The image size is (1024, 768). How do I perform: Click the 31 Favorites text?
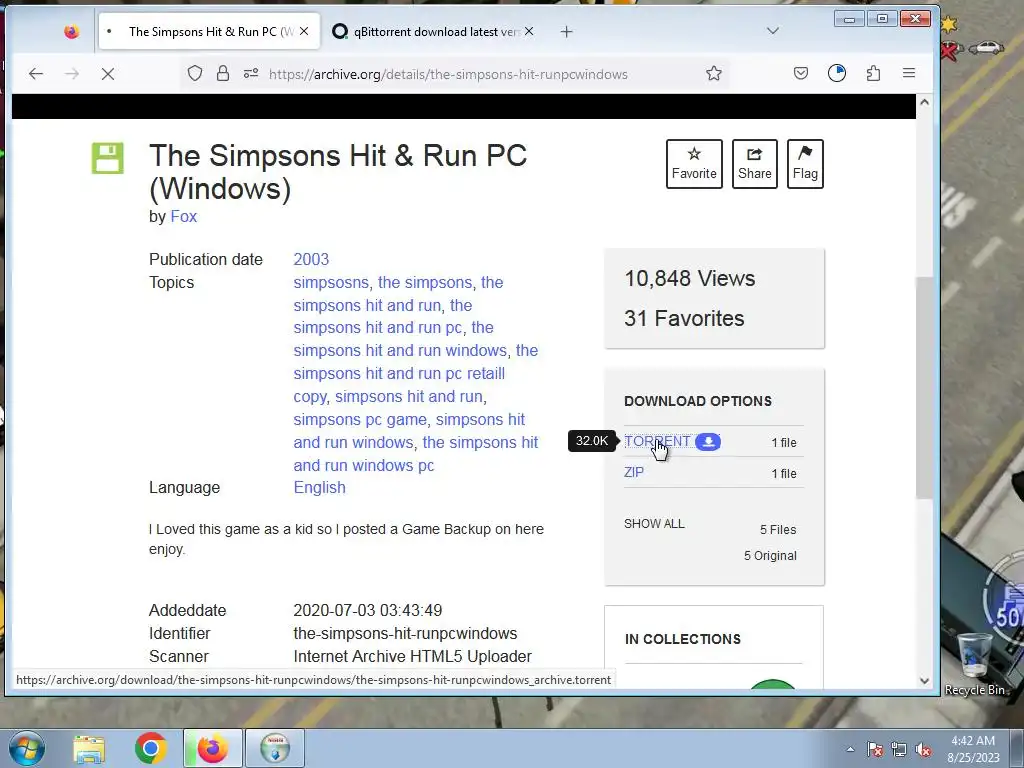coord(684,319)
